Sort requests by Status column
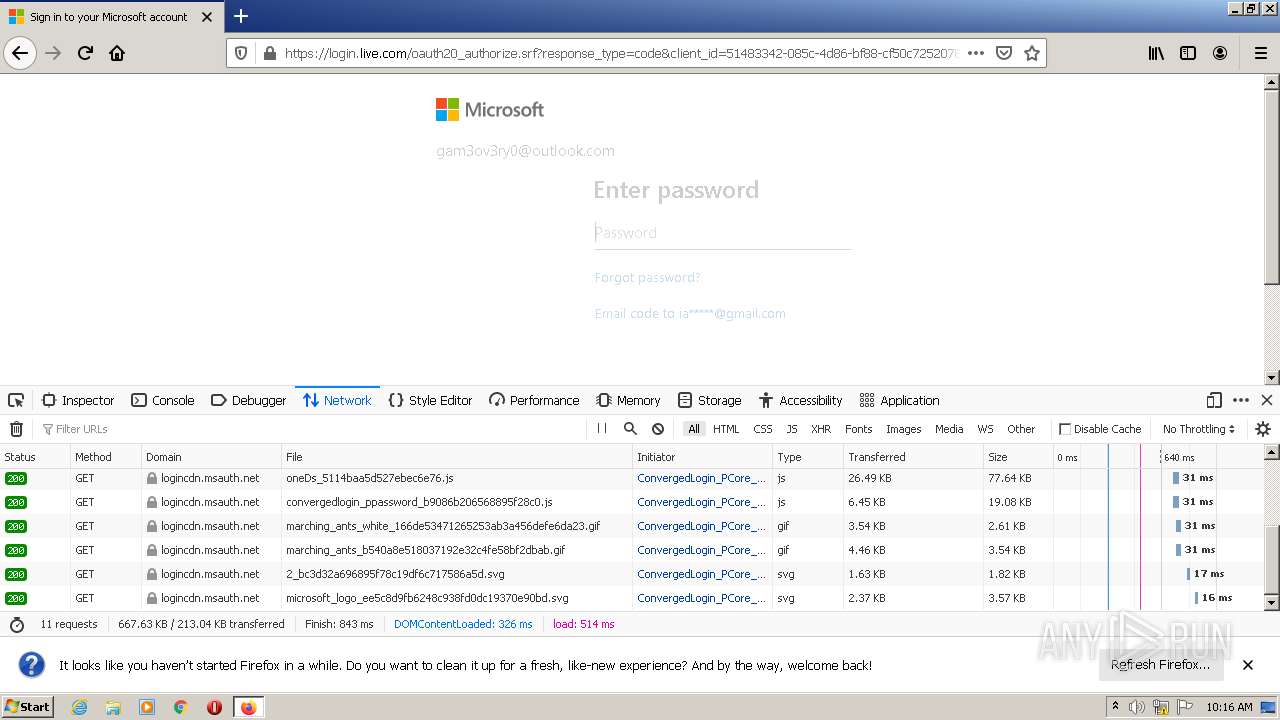 (x=35, y=457)
